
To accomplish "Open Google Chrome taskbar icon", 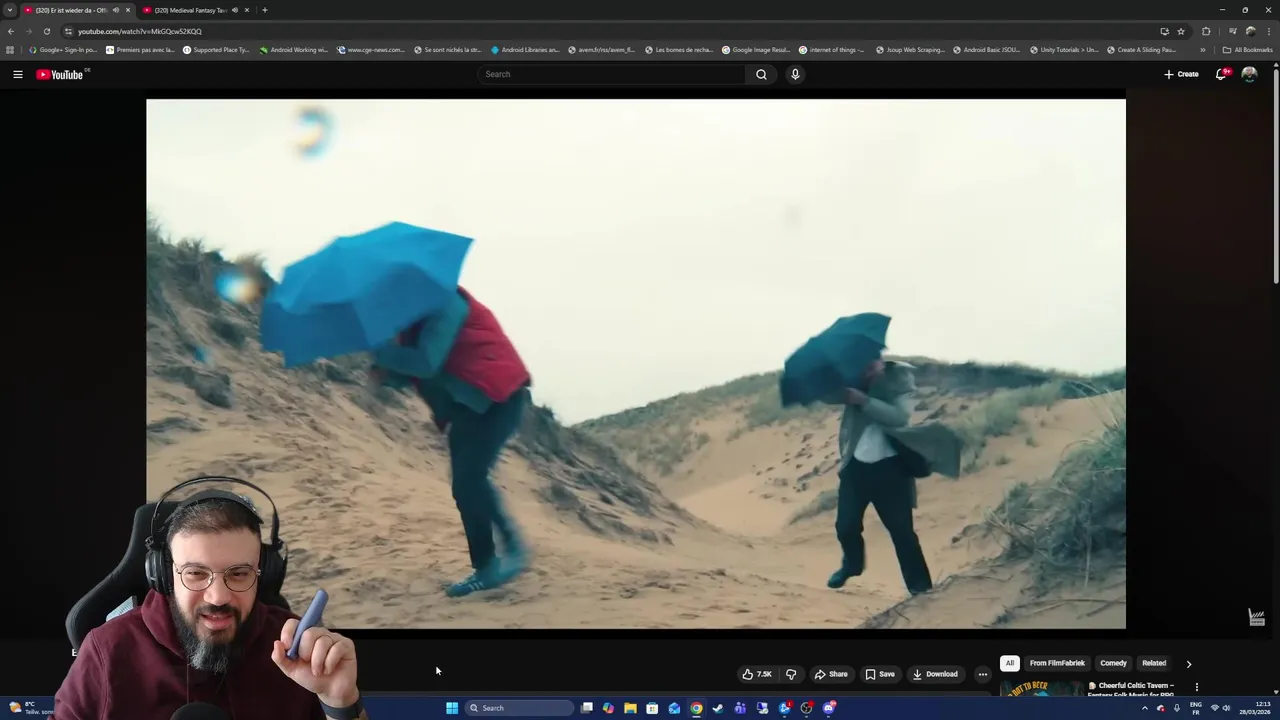I will point(696,708).
